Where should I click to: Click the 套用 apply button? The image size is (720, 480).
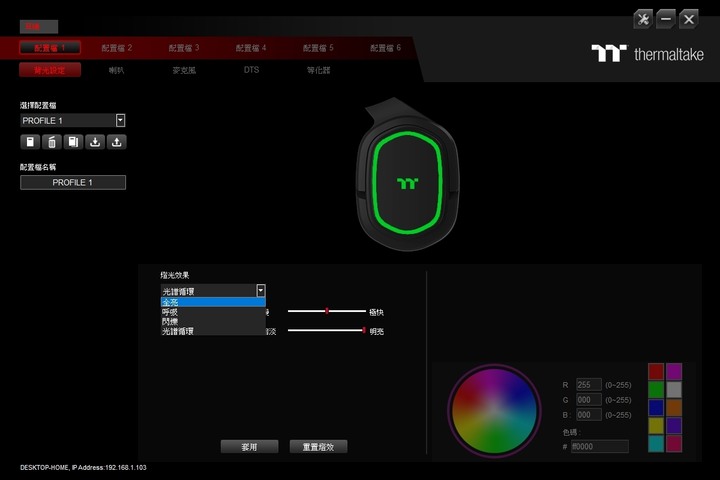(x=249, y=446)
